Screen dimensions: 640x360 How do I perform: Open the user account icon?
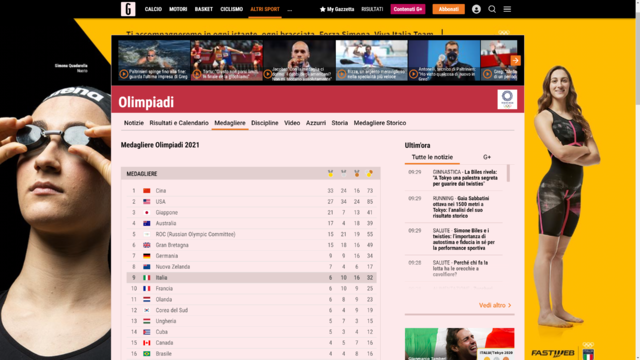click(x=476, y=9)
